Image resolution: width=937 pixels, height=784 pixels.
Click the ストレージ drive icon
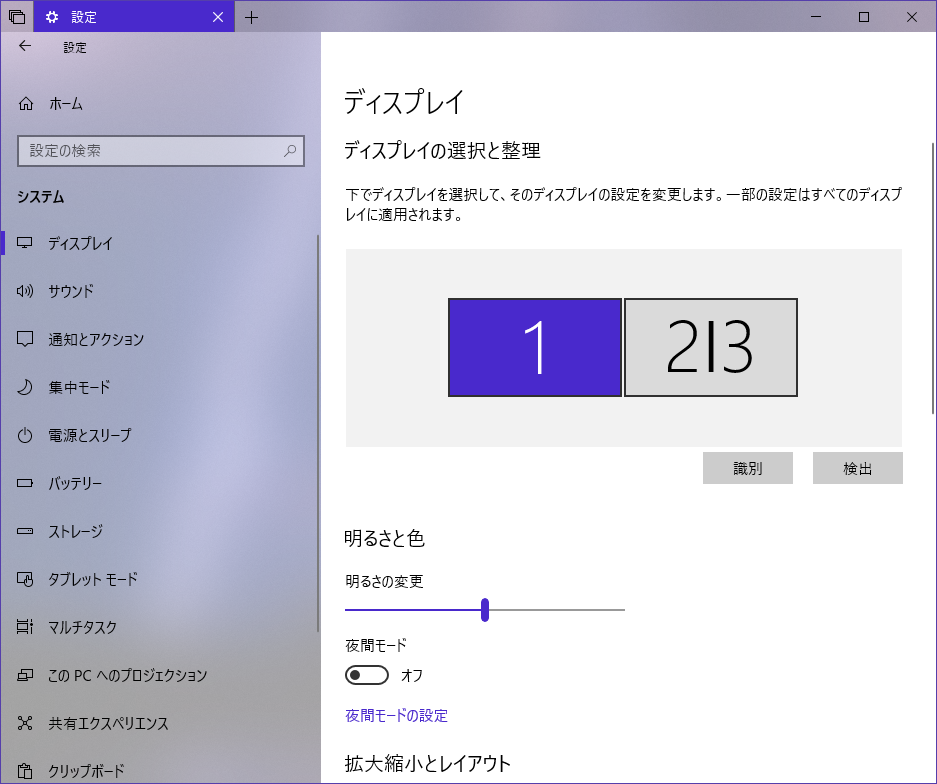pos(25,531)
